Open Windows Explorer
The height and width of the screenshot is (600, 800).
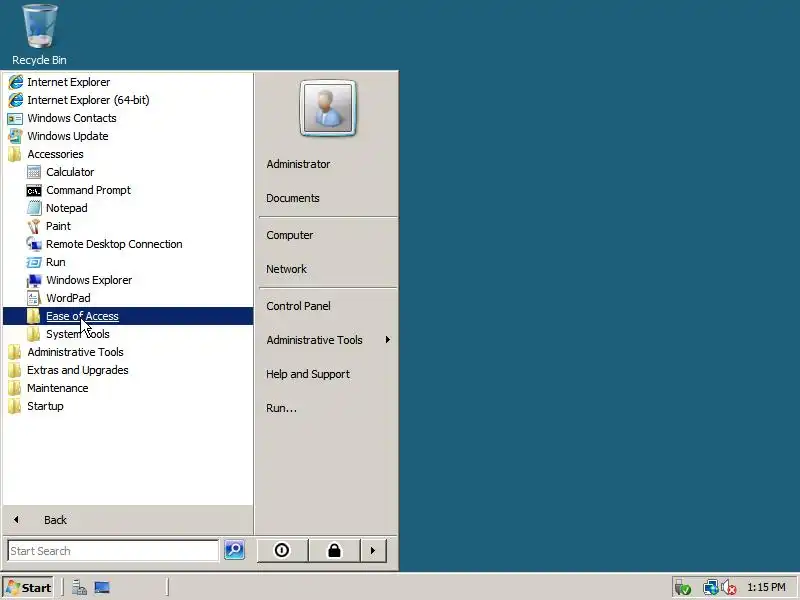tap(128, 280)
